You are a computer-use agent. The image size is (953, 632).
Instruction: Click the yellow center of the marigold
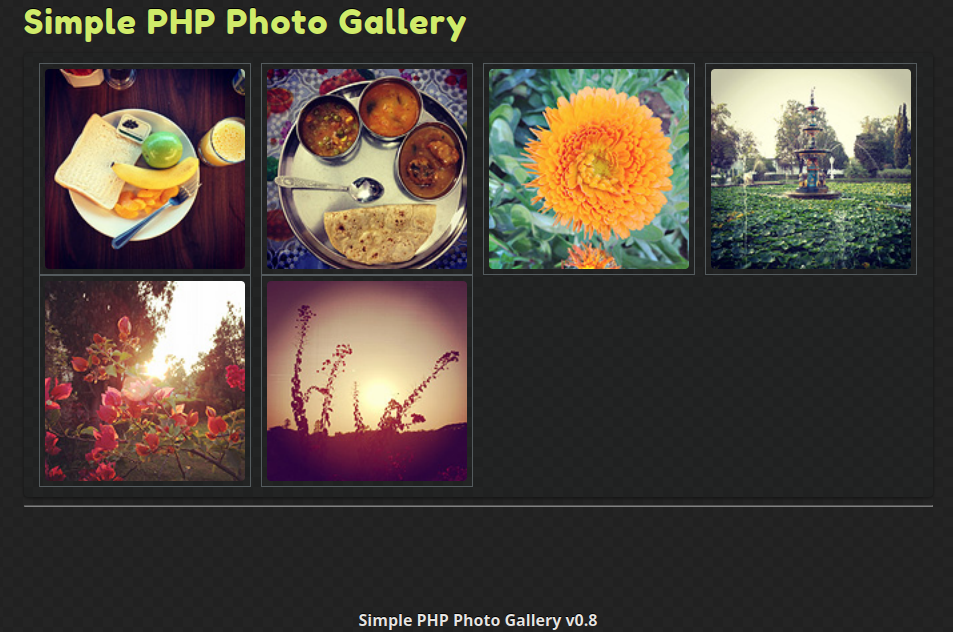[597, 164]
